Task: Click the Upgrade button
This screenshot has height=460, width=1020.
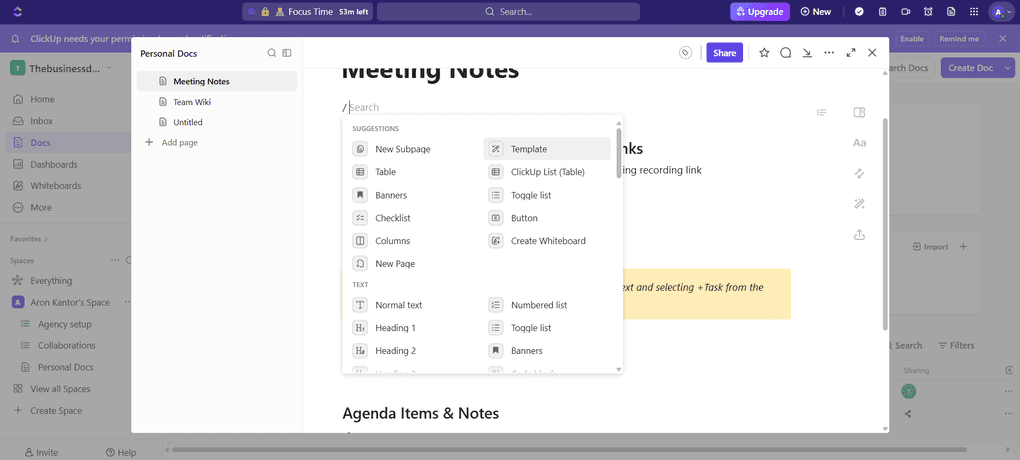Action: click(760, 12)
